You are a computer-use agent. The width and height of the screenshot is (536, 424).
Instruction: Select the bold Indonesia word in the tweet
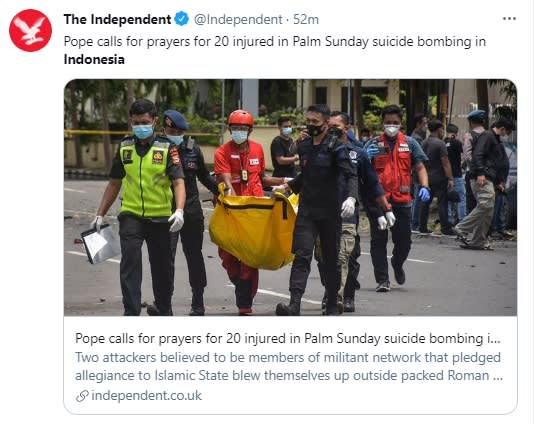94,59
